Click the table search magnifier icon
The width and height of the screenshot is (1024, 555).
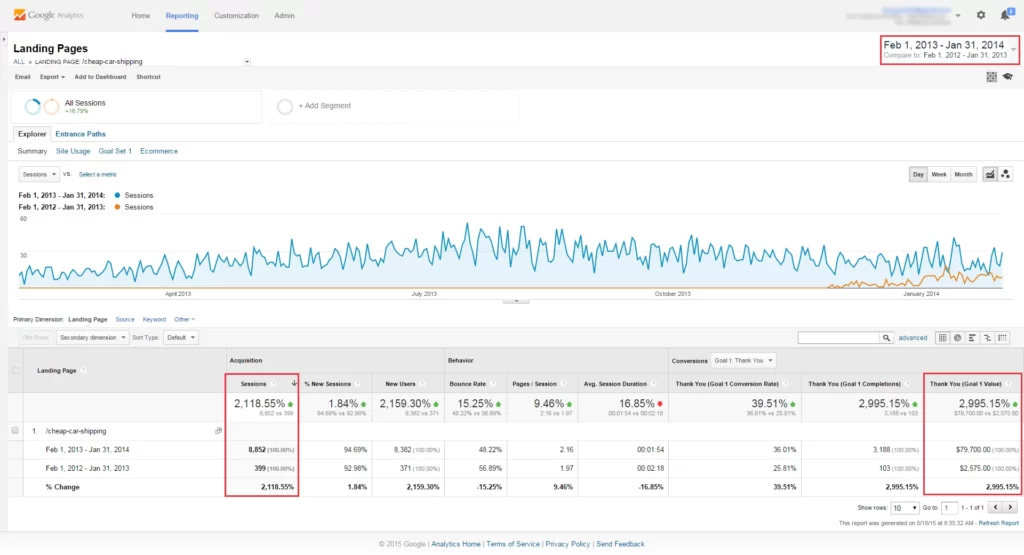[887, 338]
